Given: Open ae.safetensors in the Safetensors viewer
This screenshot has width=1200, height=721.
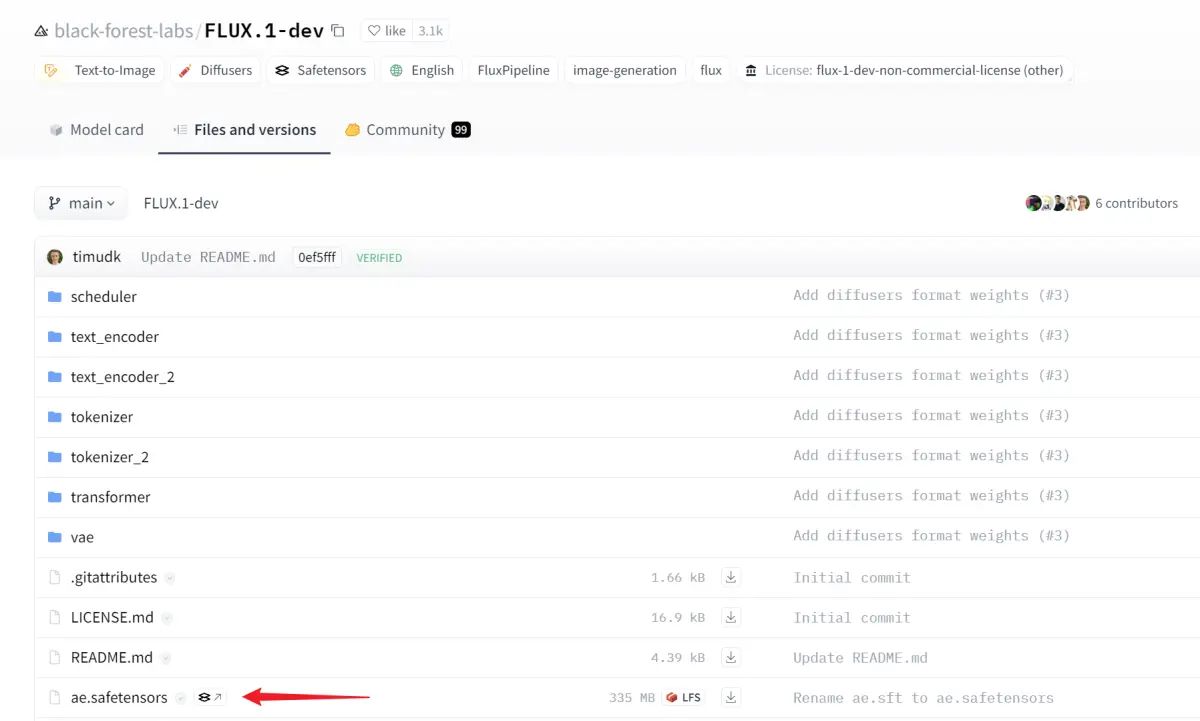Looking at the screenshot, I should pyautogui.click(x=209, y=697).
